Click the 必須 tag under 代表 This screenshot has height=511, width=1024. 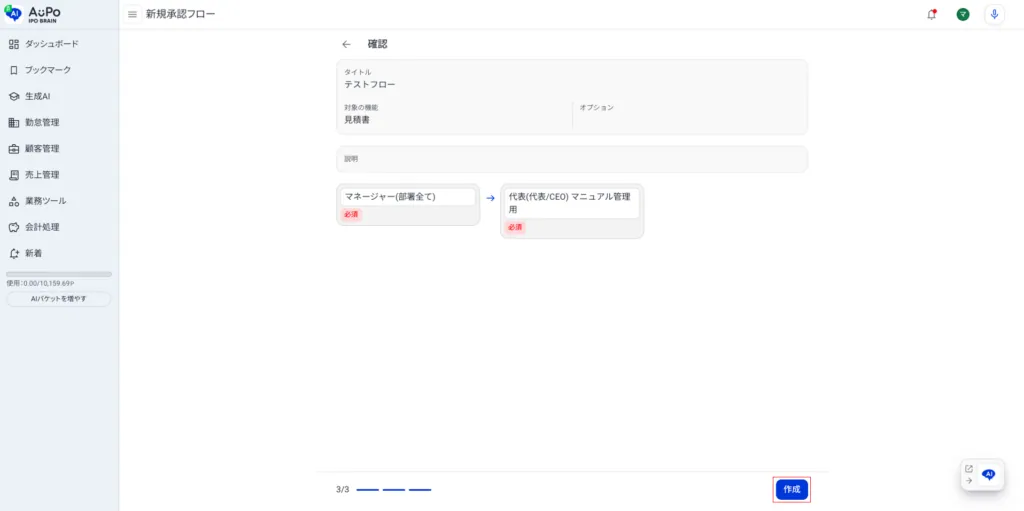pyautogui.click(x=515, y=227)
